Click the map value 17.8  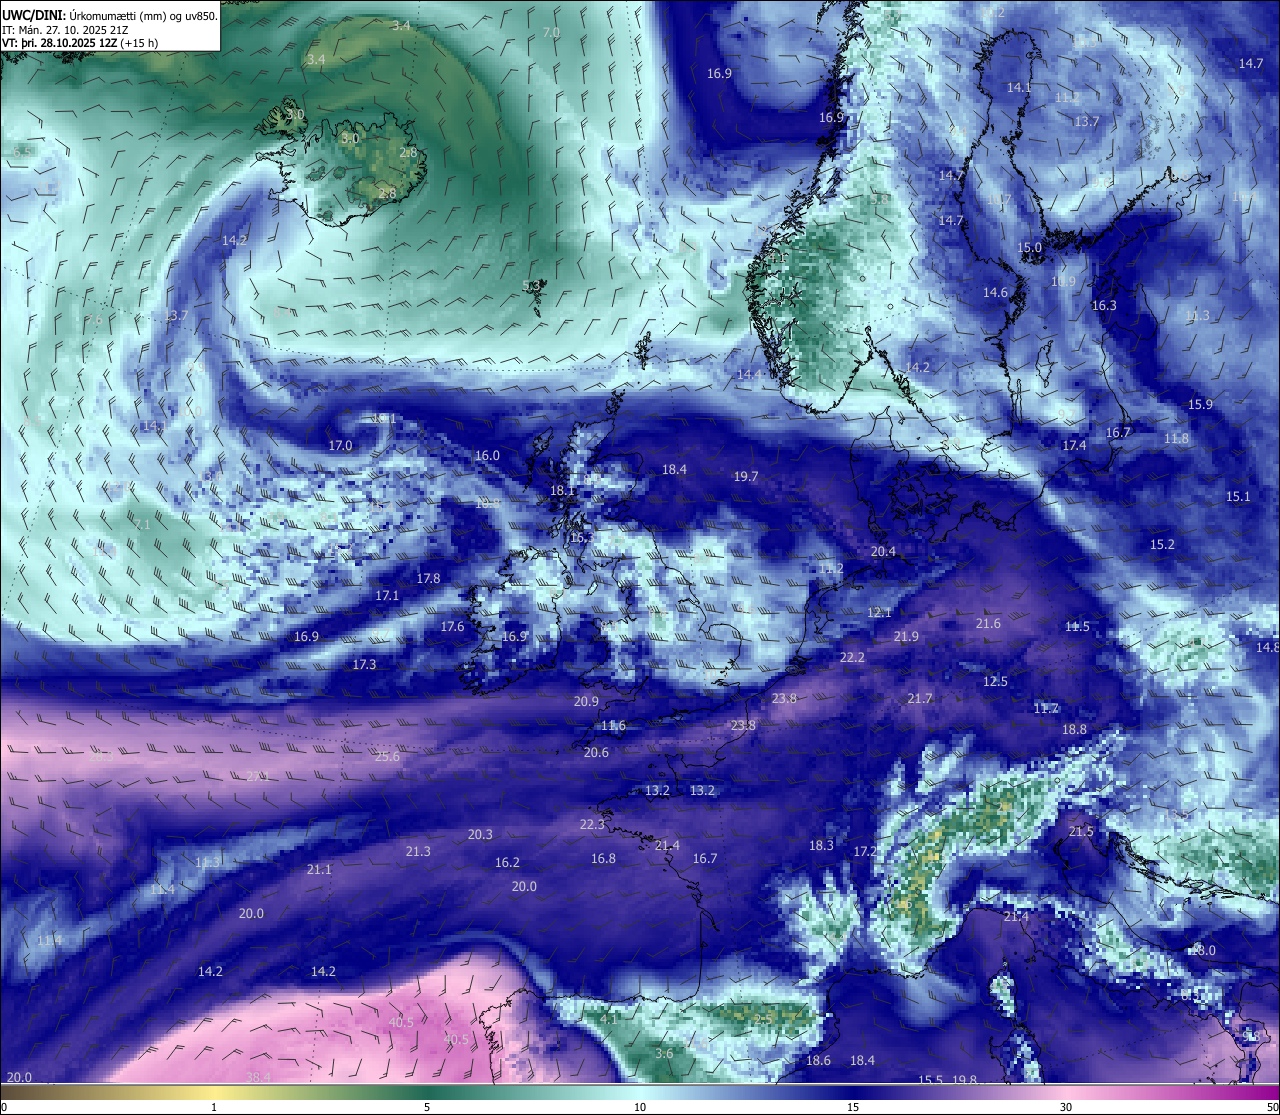428,578
